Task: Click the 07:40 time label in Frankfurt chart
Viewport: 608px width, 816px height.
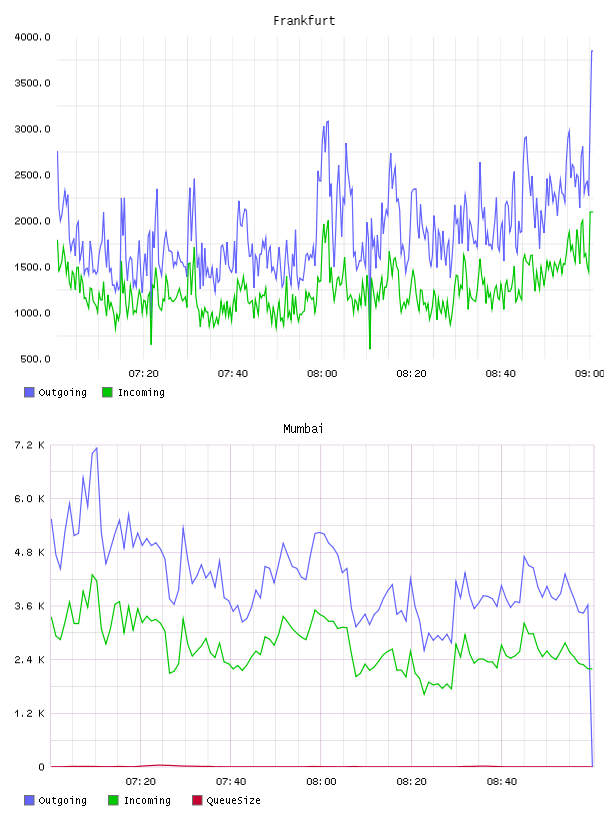Action: click(233, 374)
